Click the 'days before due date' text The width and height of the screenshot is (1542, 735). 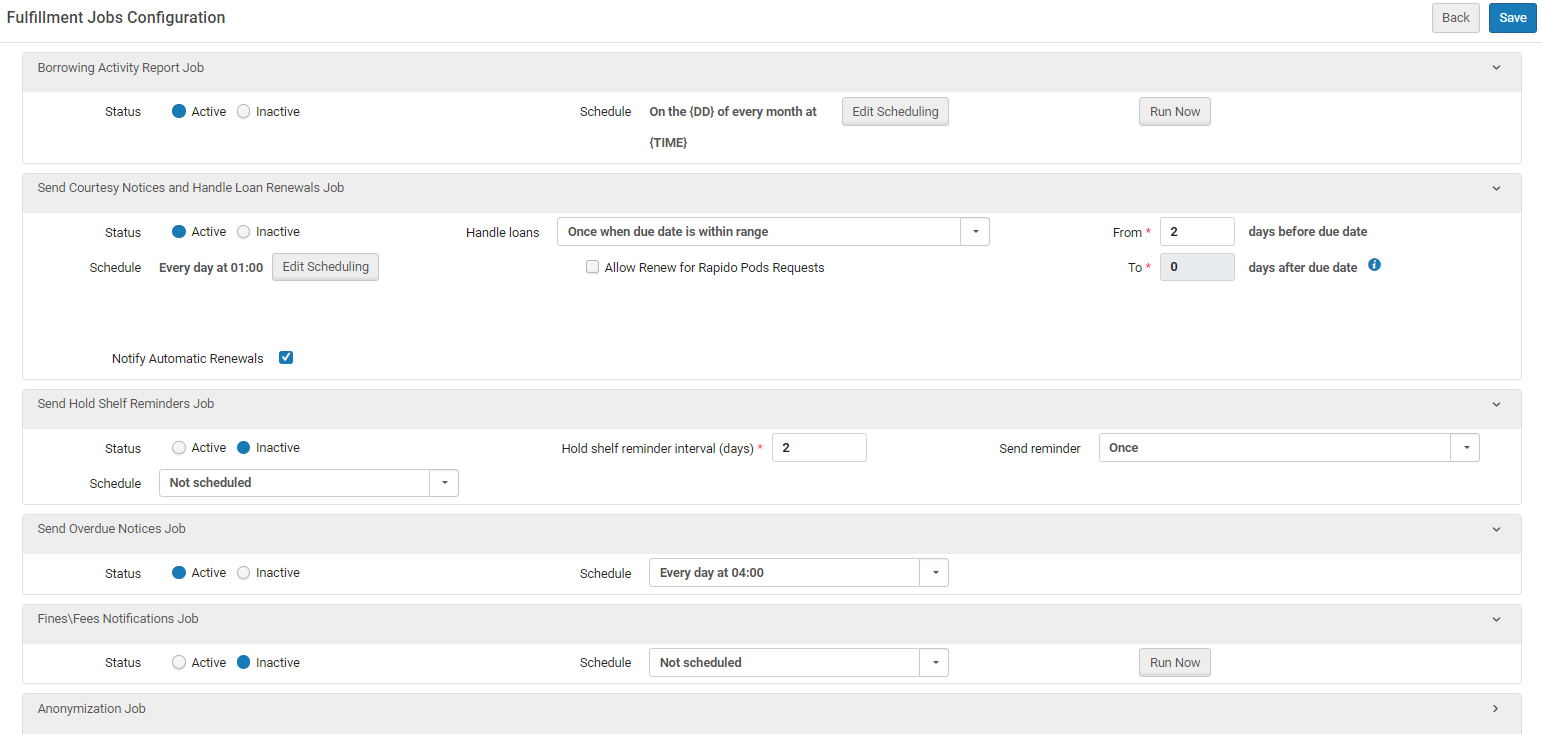[1308, 232]
